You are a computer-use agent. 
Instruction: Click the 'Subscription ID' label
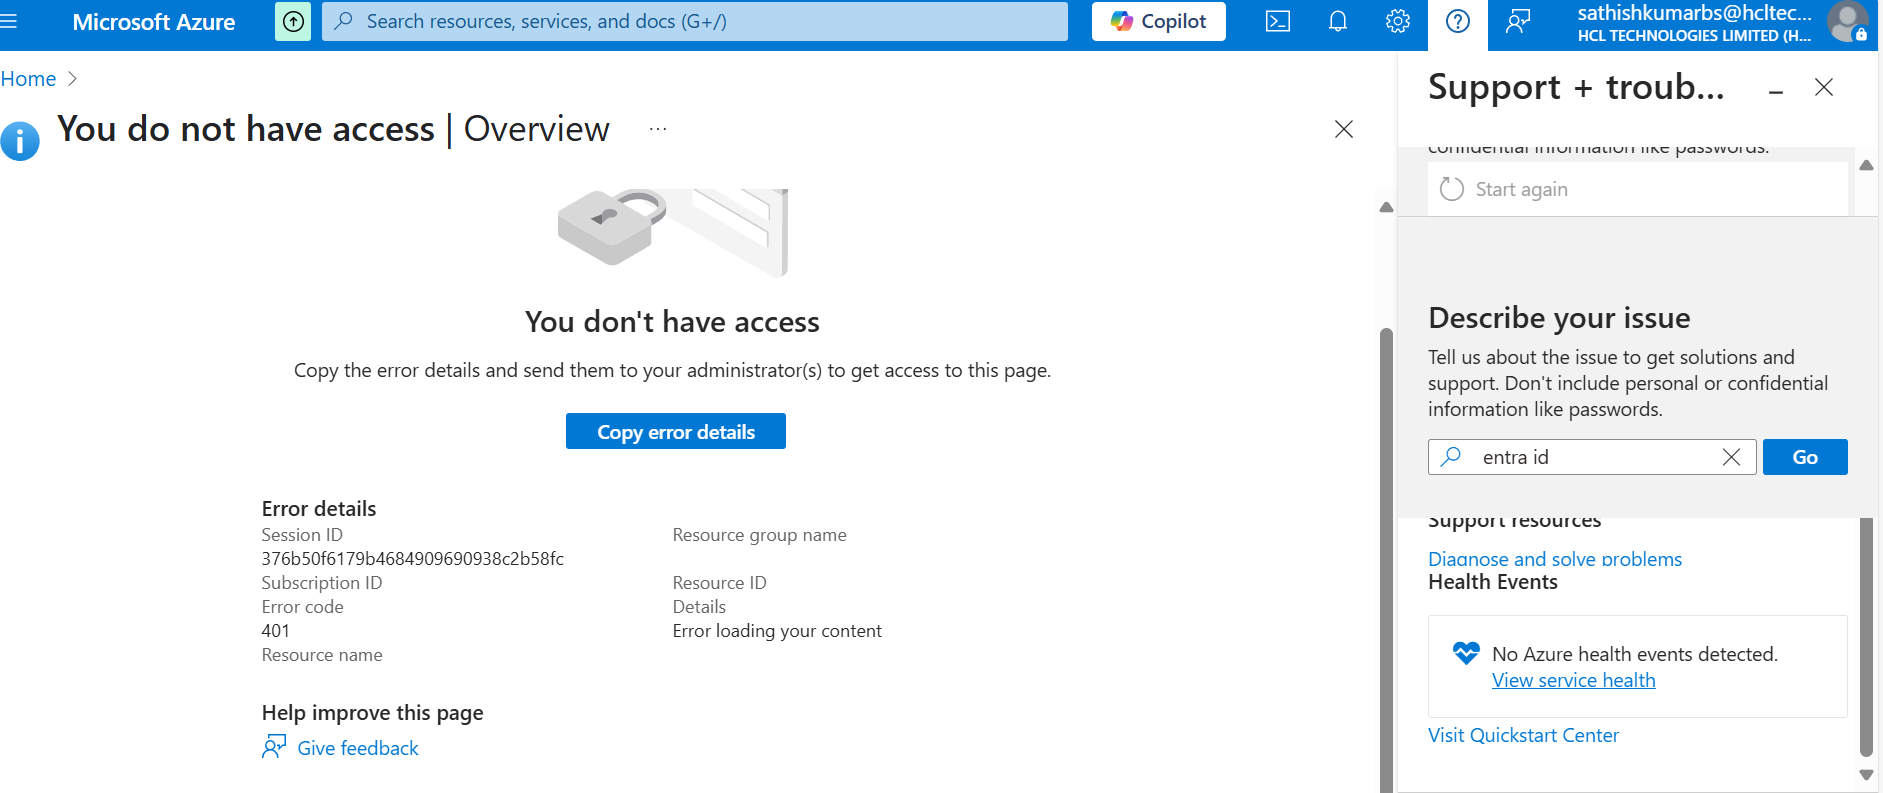[322, 583]
